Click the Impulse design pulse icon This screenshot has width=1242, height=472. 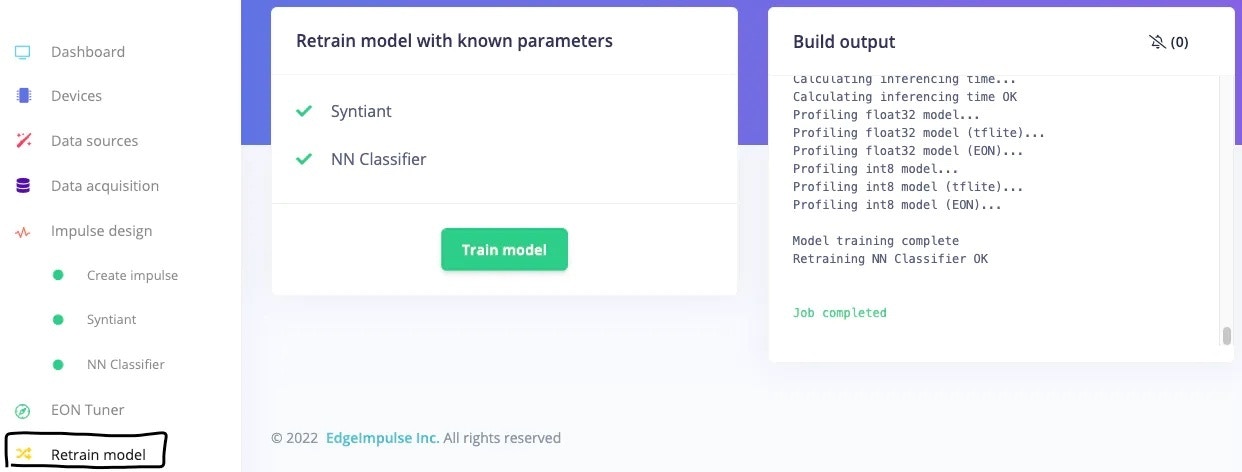23,231
